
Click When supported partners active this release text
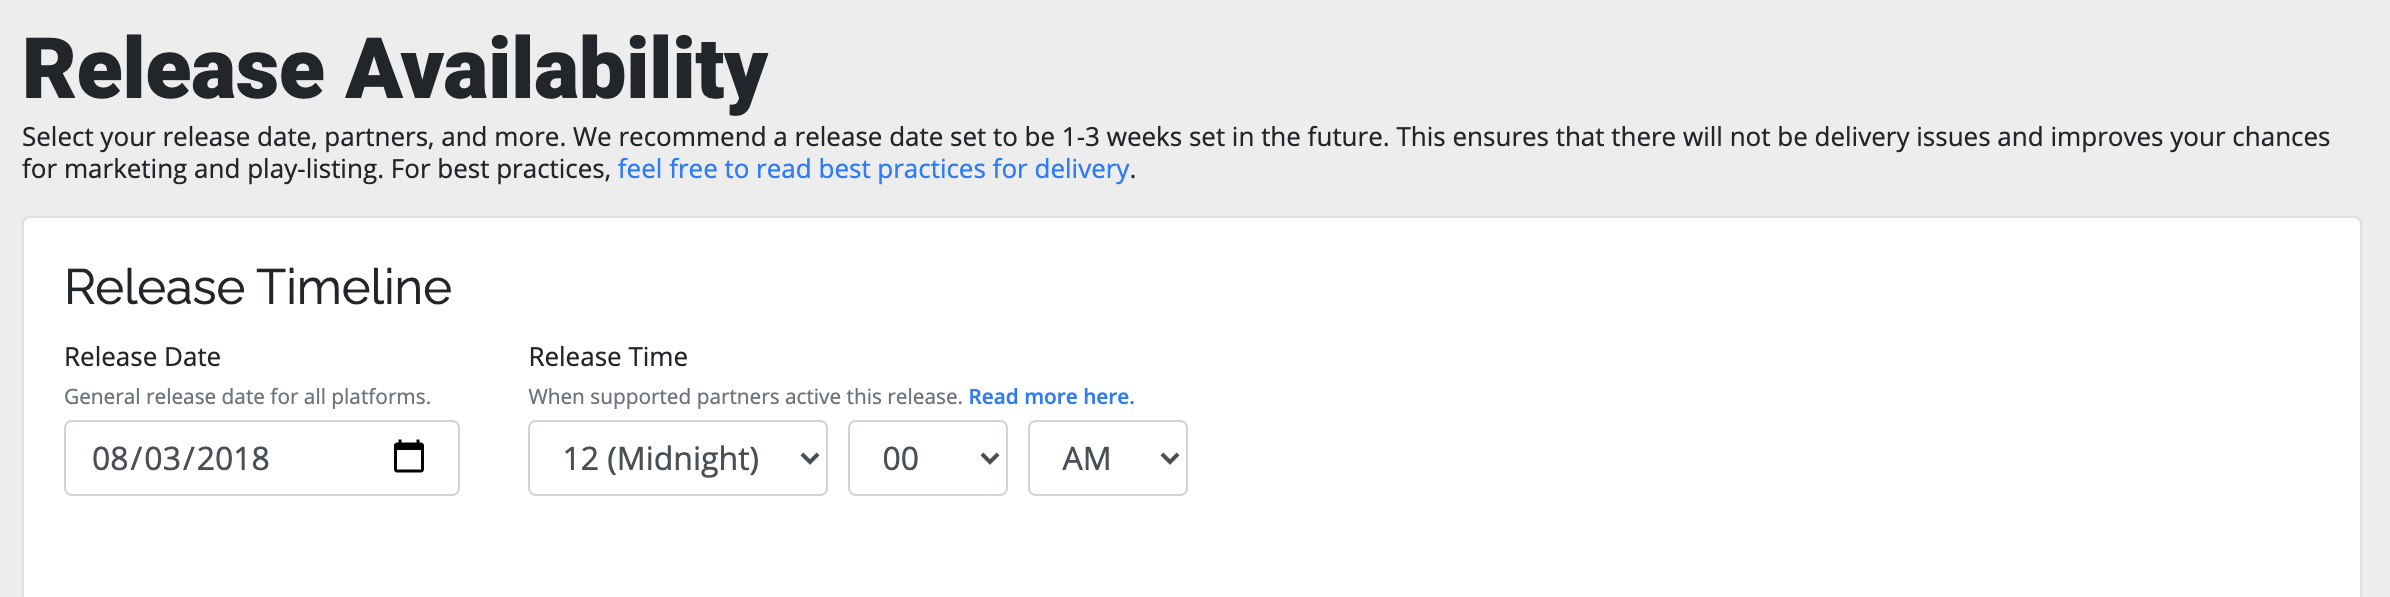pyautogui.click(x=746, y=397)
